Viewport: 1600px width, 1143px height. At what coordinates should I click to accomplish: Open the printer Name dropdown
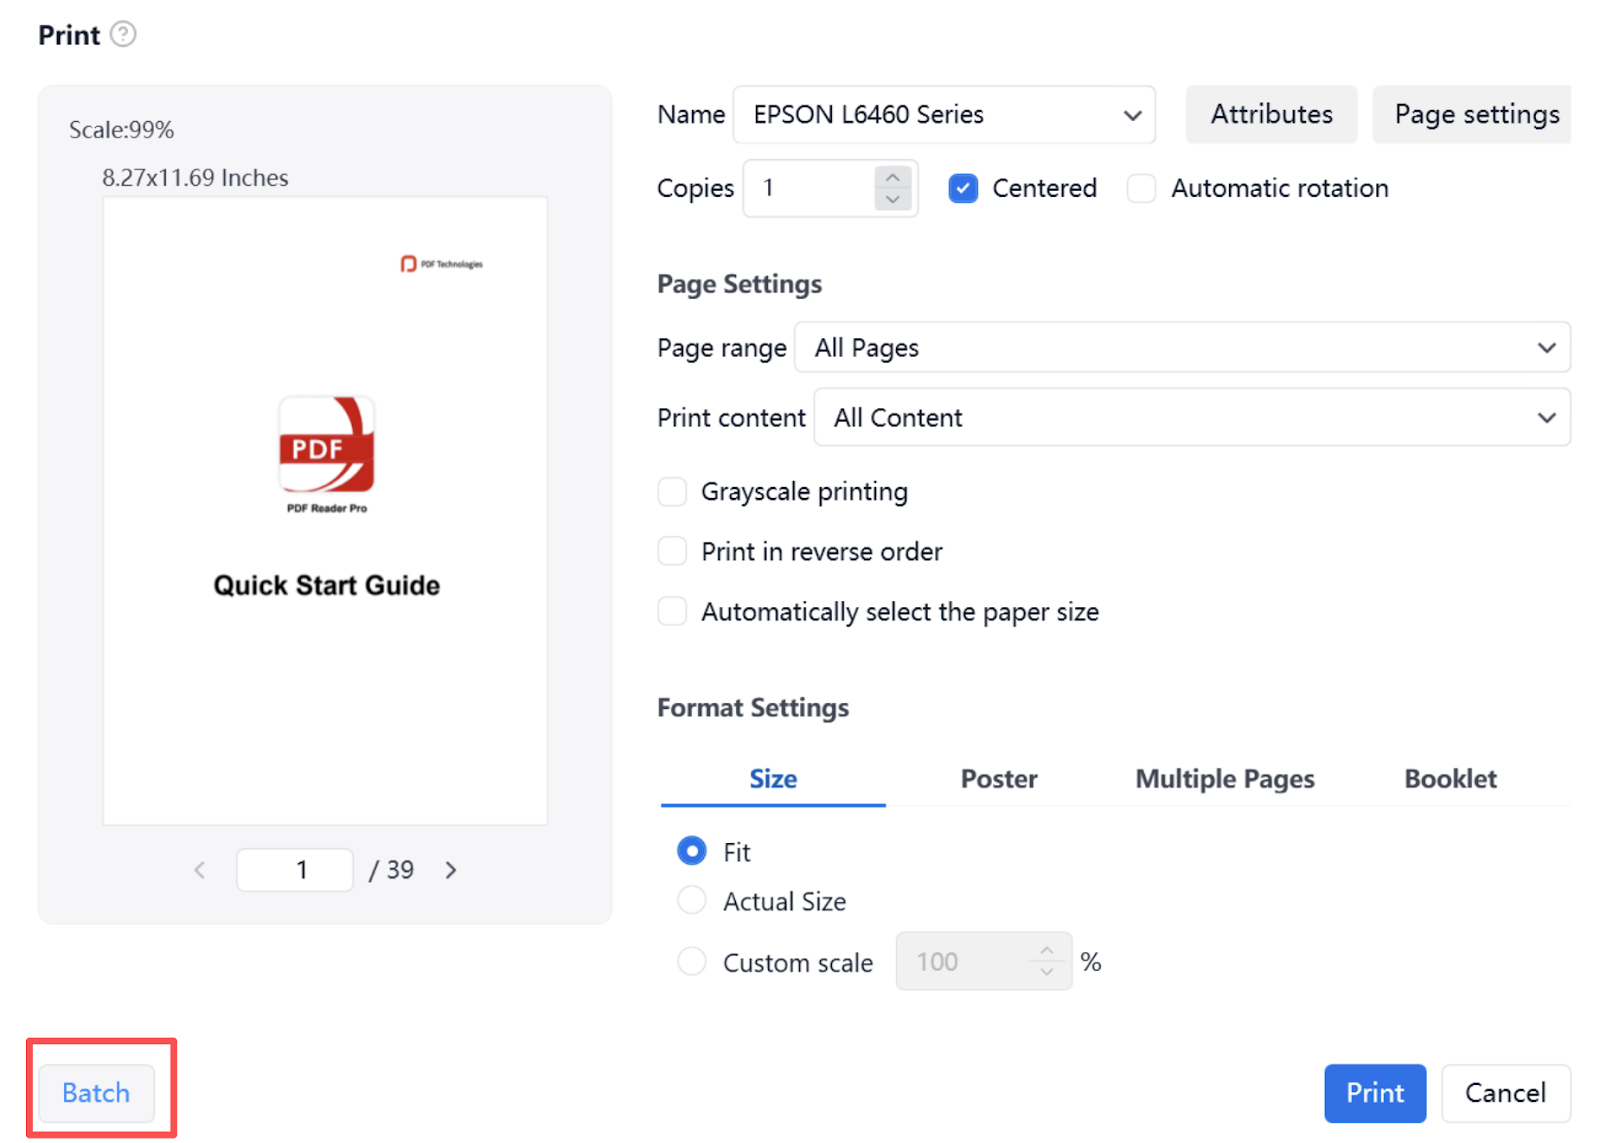pyautogui.click(x=944, y=115)
